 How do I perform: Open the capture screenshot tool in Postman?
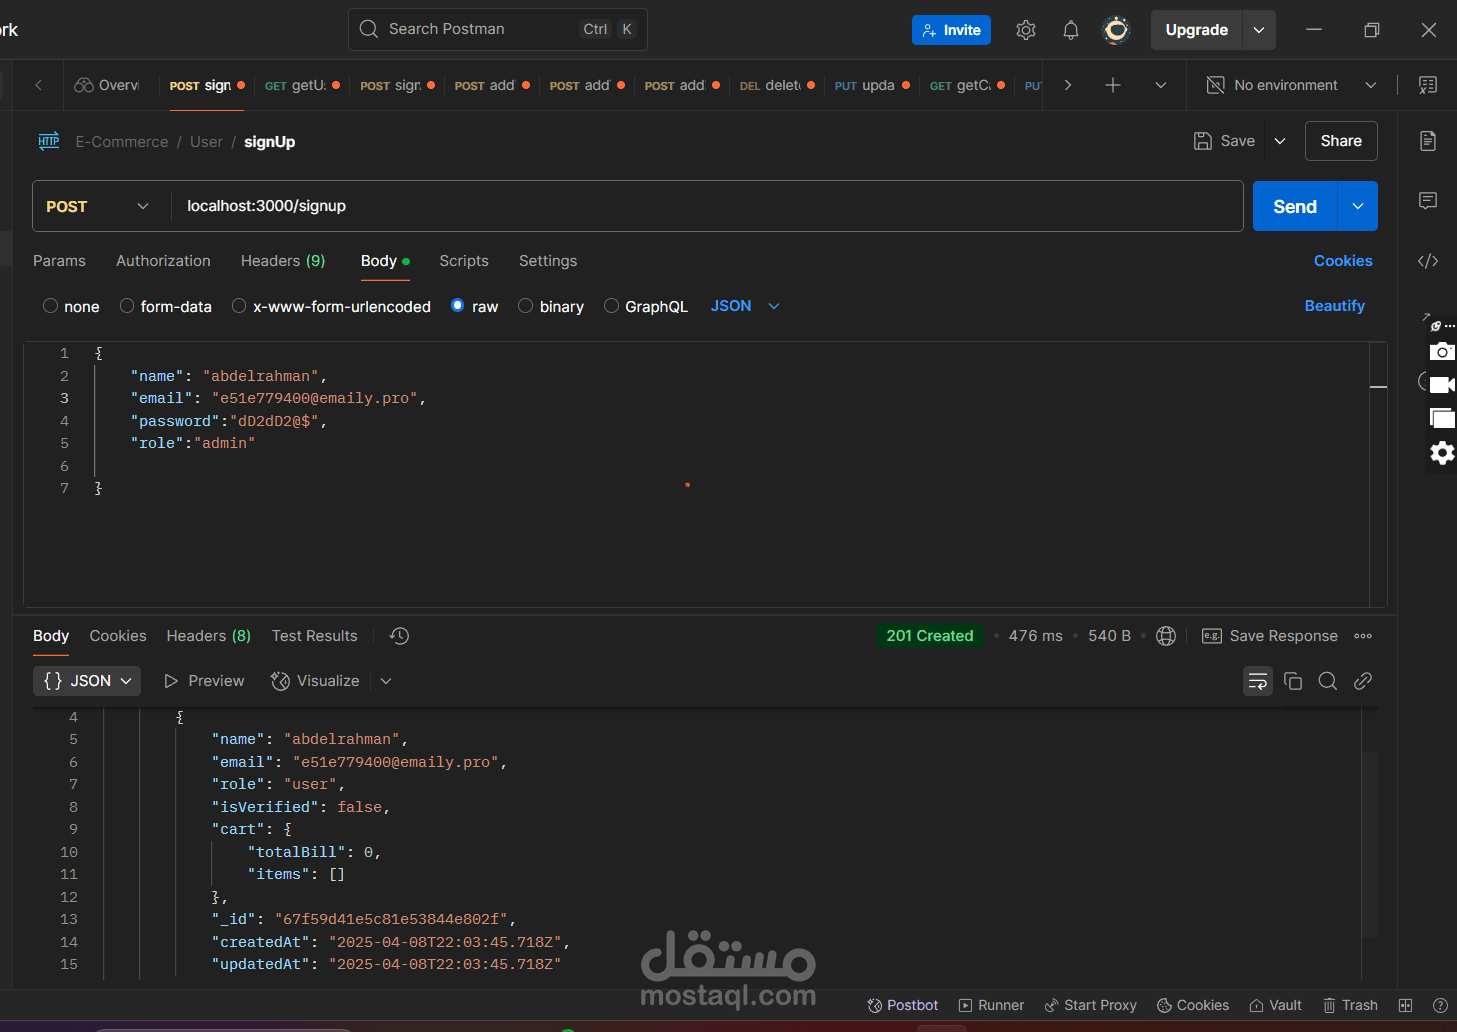click(1441, 351)
